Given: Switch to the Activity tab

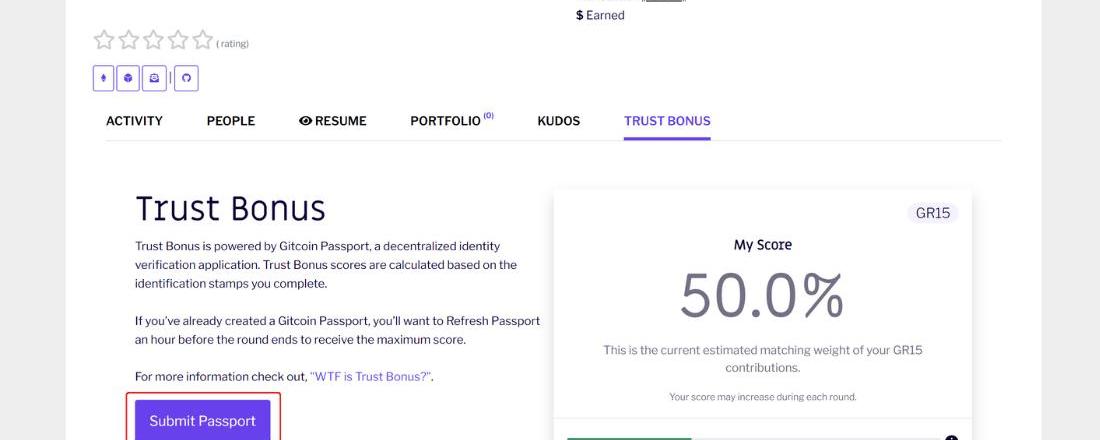Looking at the screenshot, I should coord(134,121).
